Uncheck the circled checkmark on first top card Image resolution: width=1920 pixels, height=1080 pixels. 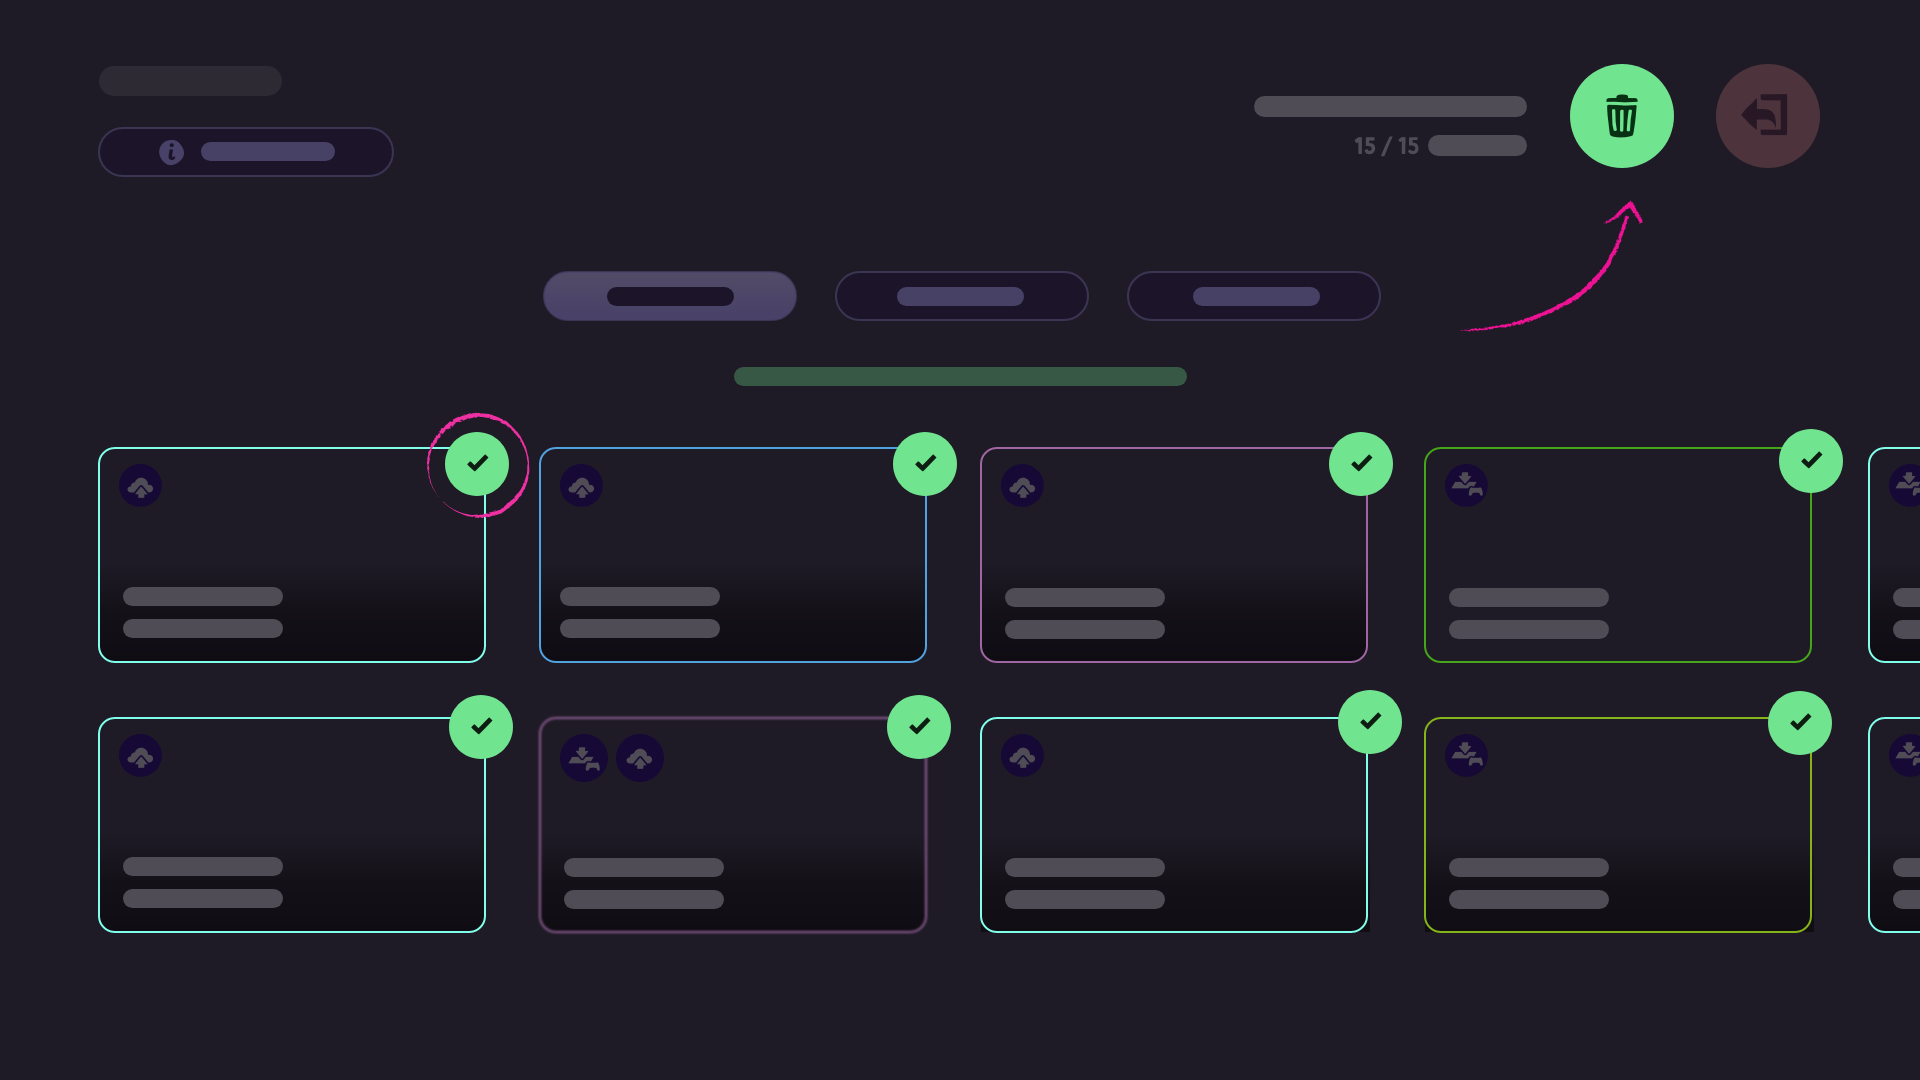pyautogui.click(x=477, y=464)
